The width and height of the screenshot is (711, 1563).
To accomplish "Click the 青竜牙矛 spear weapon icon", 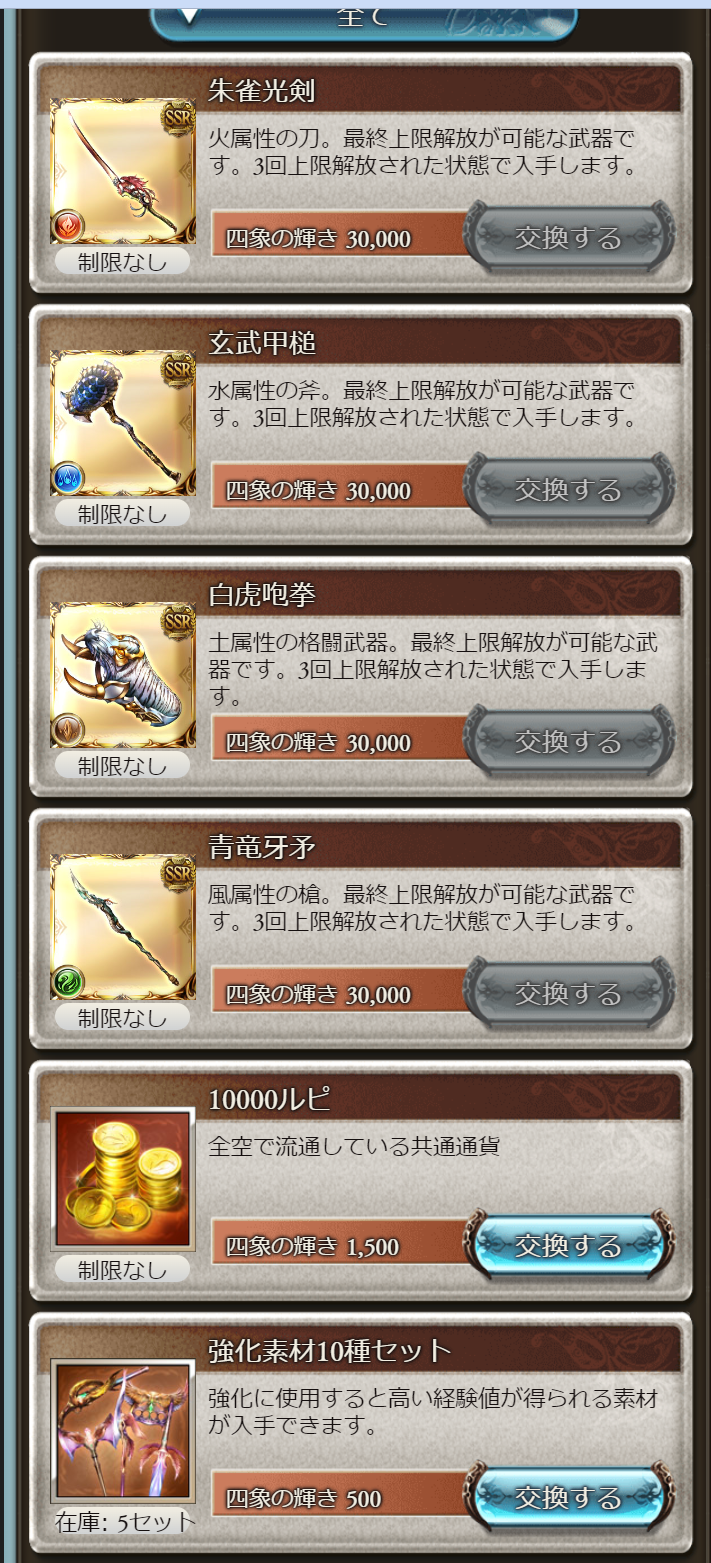I will click(123, 927).
